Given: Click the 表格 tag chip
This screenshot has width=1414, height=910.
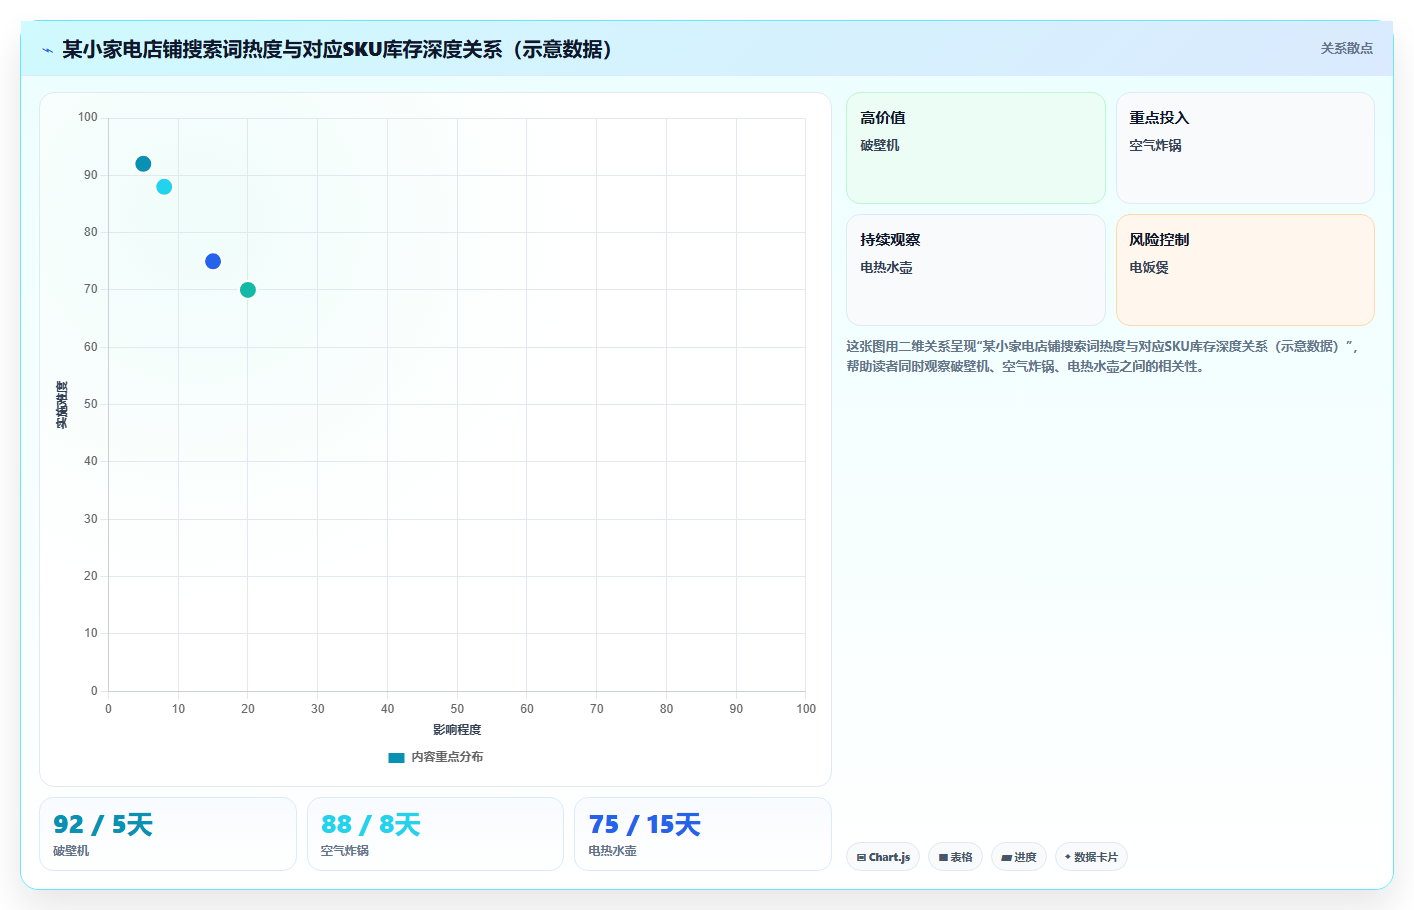Looking at the screenshot, I should (x=955, y=857).
